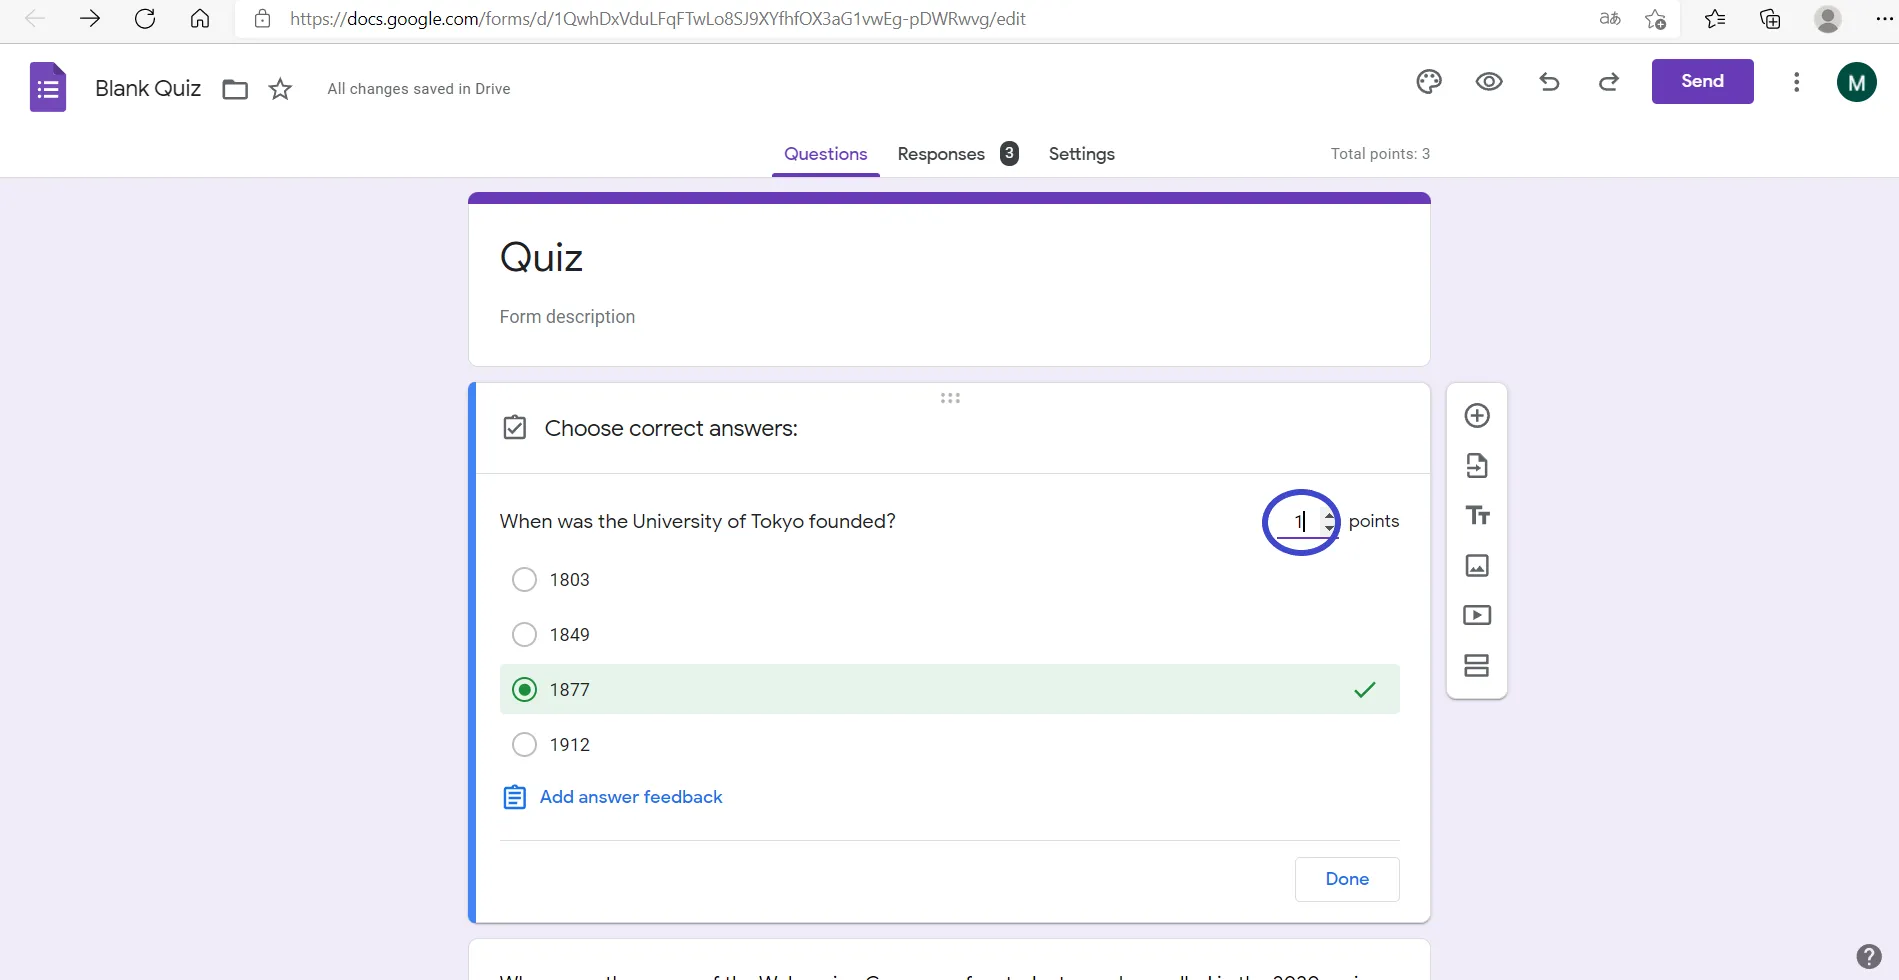
Task: Select the 1849 answer option
Action: [x=524, y=635]
